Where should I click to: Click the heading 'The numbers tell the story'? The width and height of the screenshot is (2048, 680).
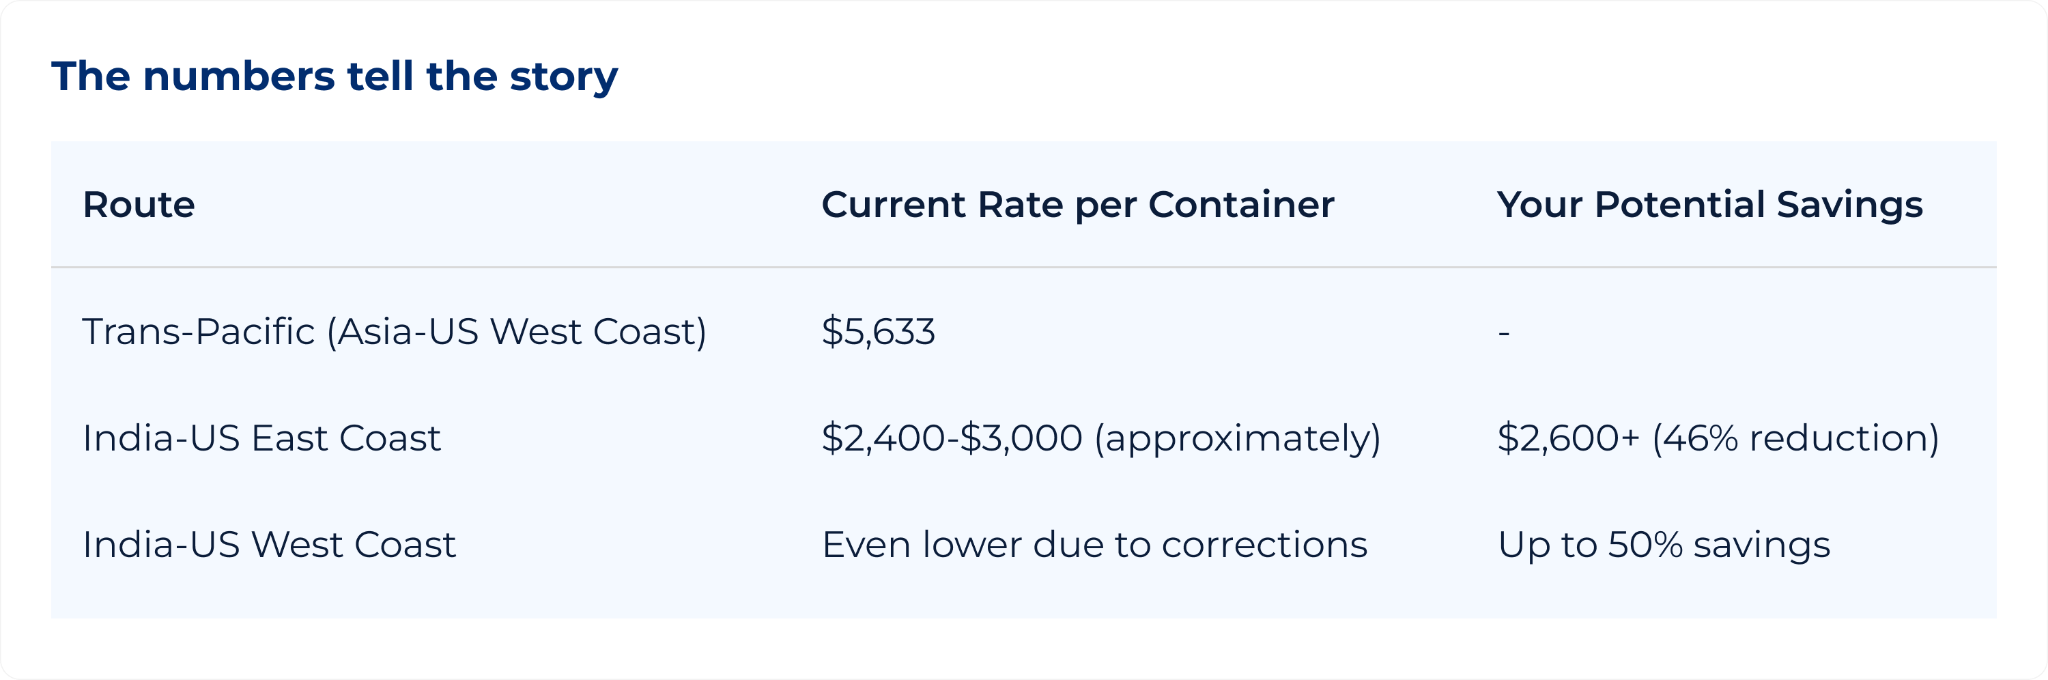pyautogui.click(x=335, y=77)
